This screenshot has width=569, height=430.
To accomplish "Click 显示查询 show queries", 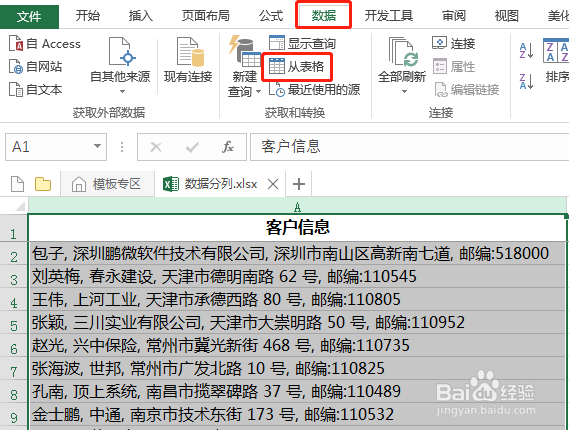I will [303, 43].
